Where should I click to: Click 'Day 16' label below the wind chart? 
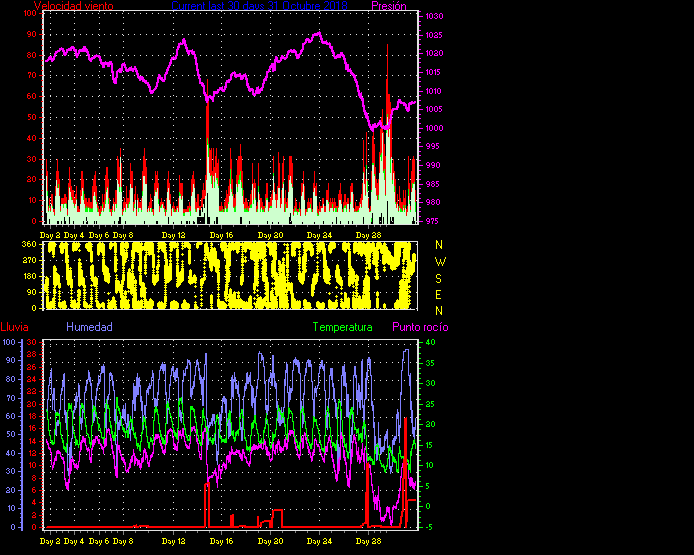pyautogui.click(x=221, y=235)
